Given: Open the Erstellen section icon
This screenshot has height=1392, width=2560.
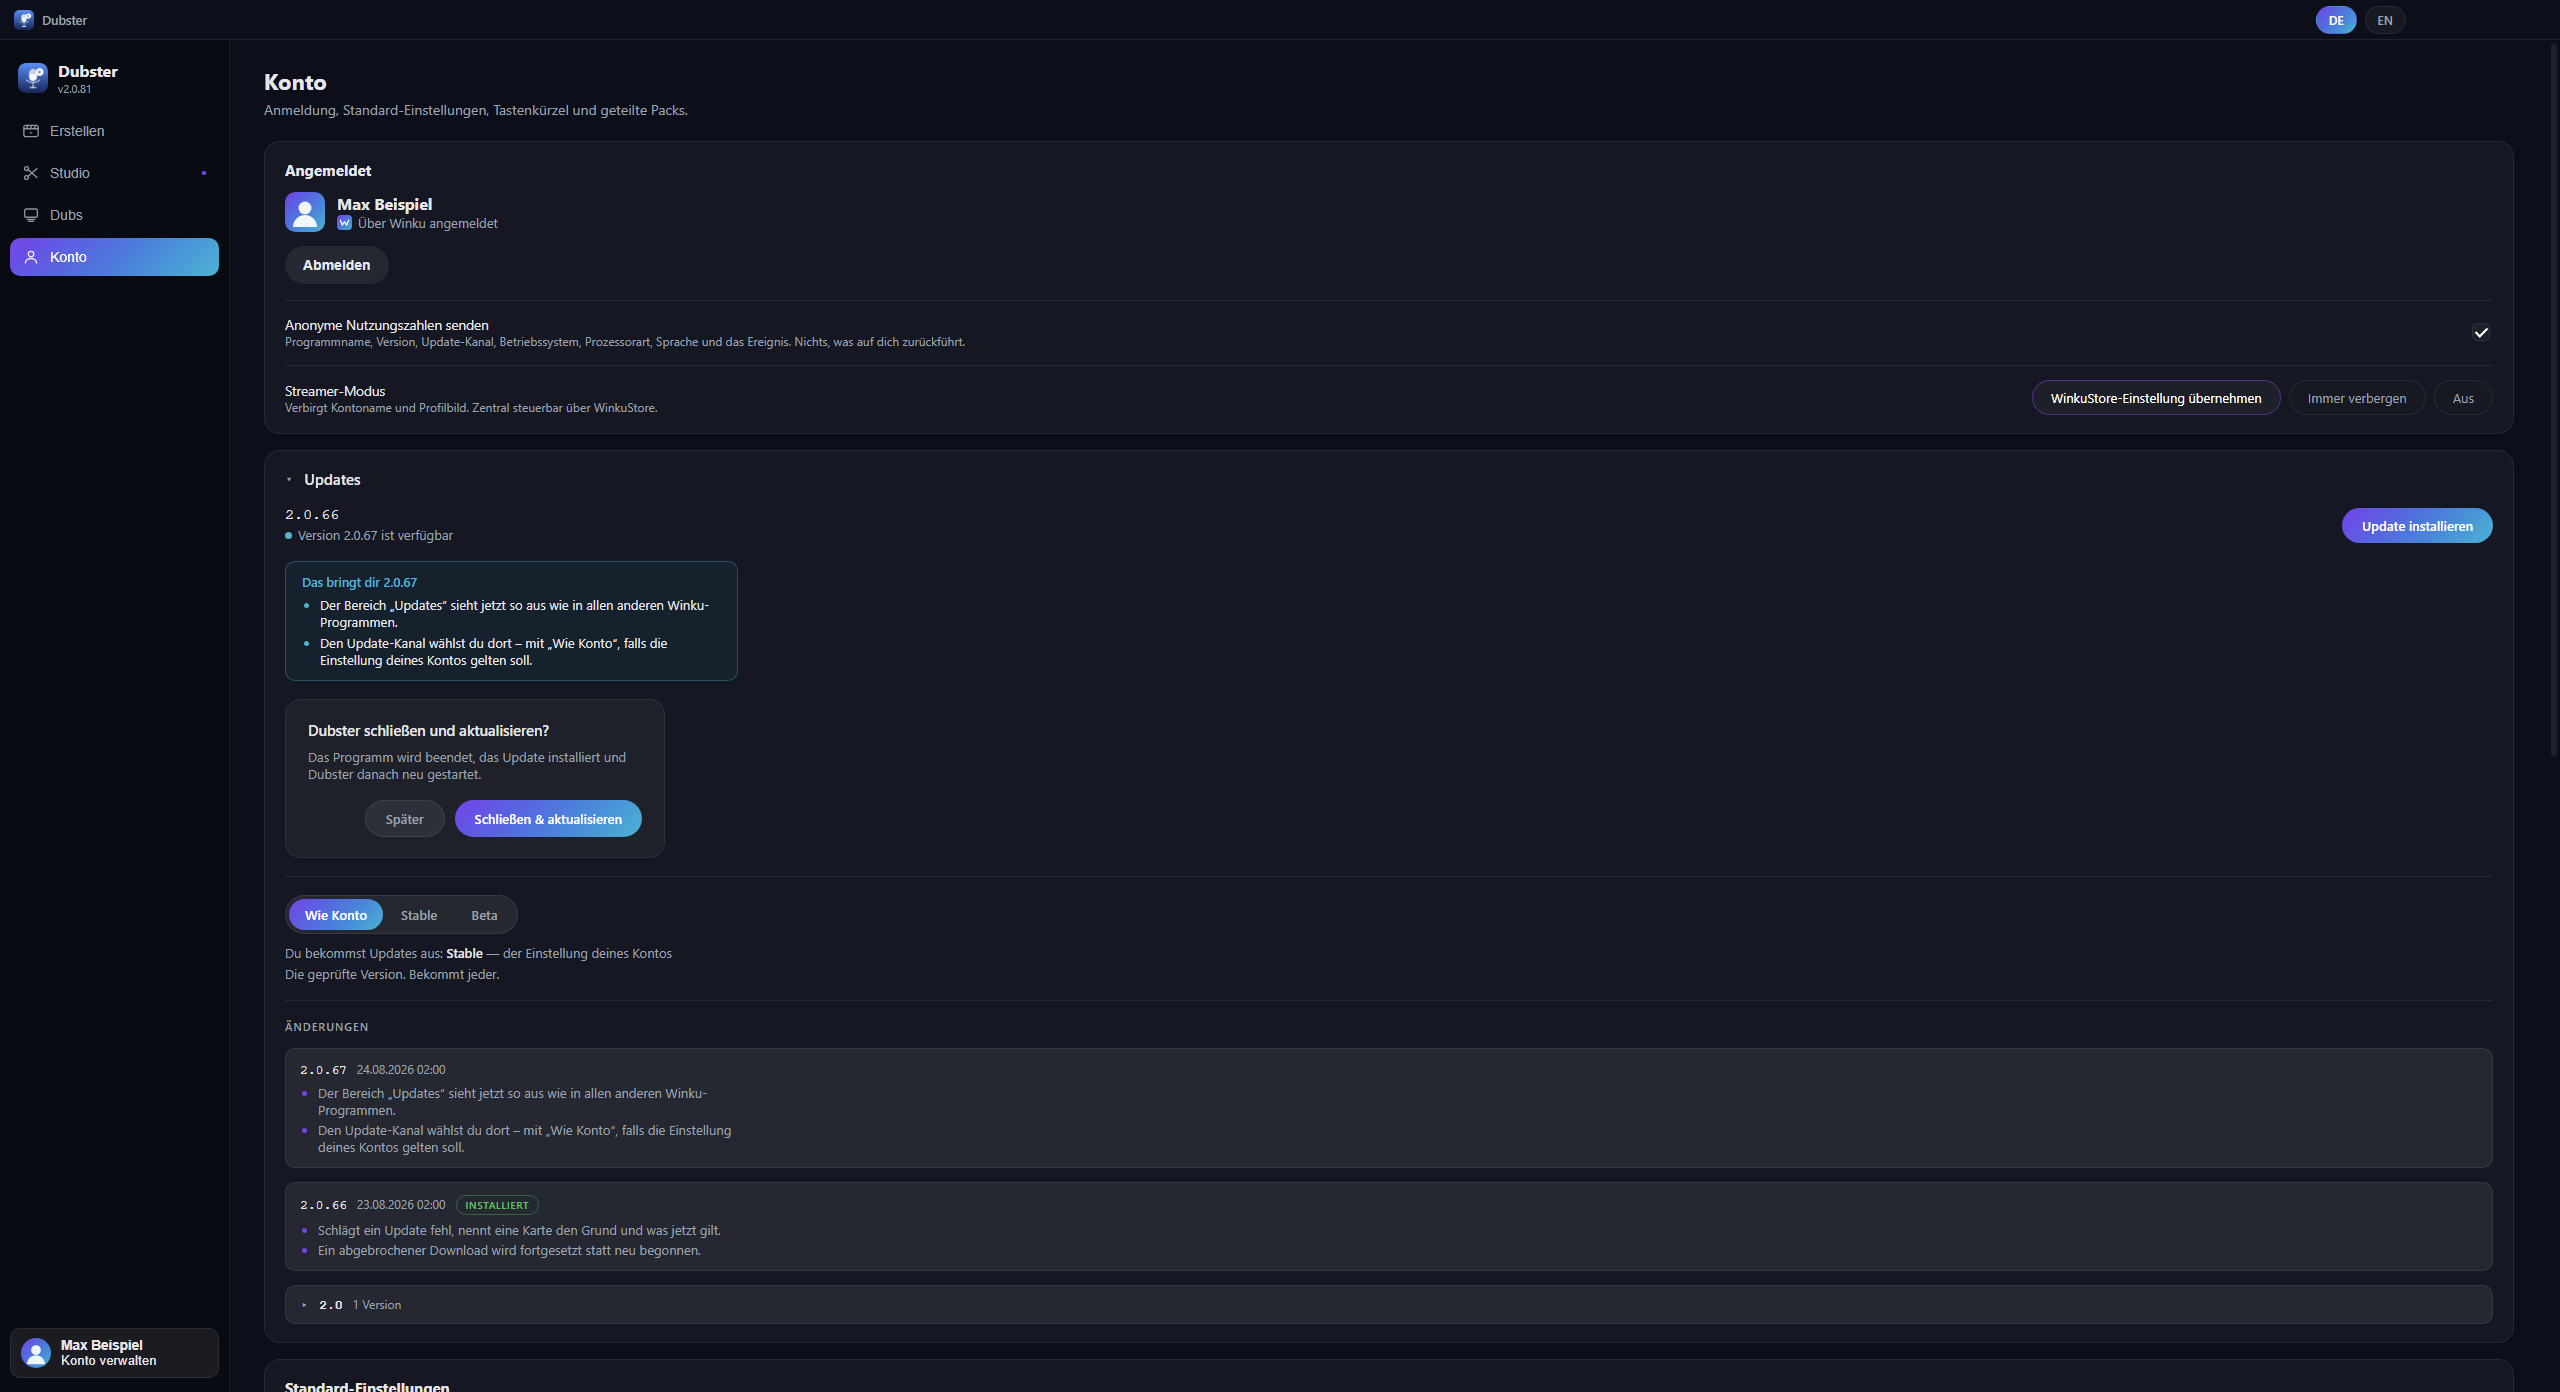Looking at the screenshot, I should pyautogui.click(x=31, y=131).
